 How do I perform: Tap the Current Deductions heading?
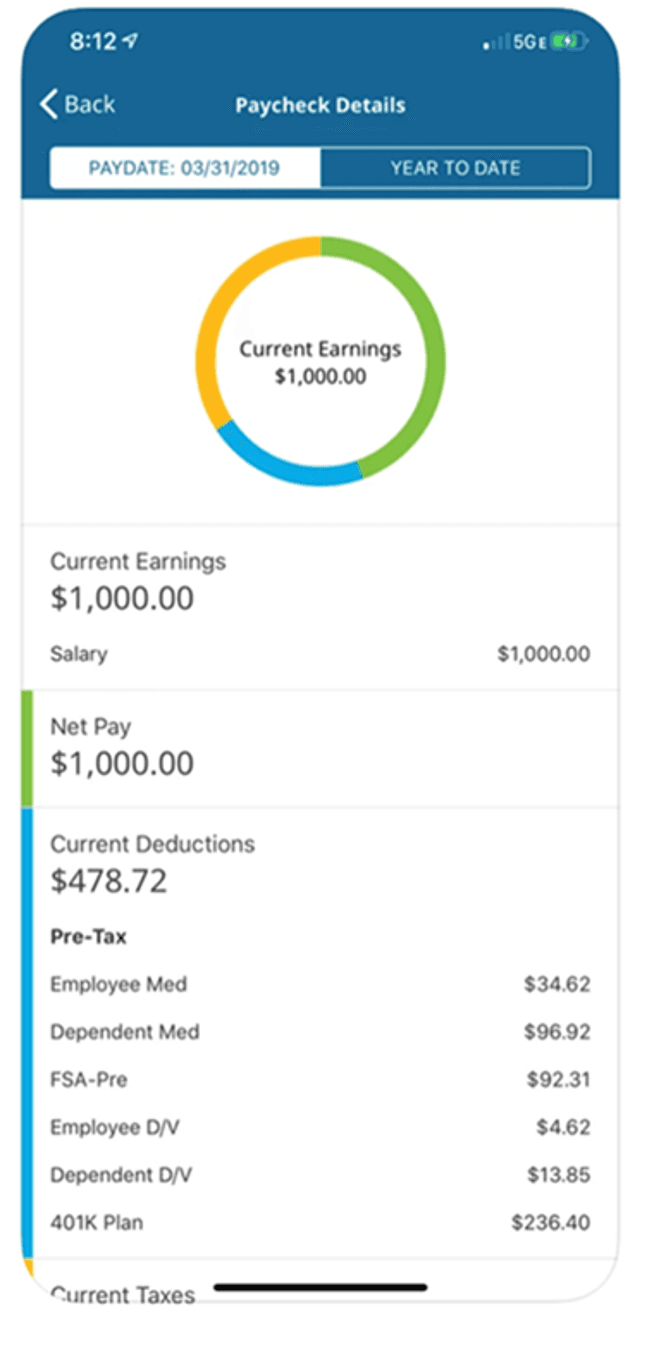pos(154,844)
